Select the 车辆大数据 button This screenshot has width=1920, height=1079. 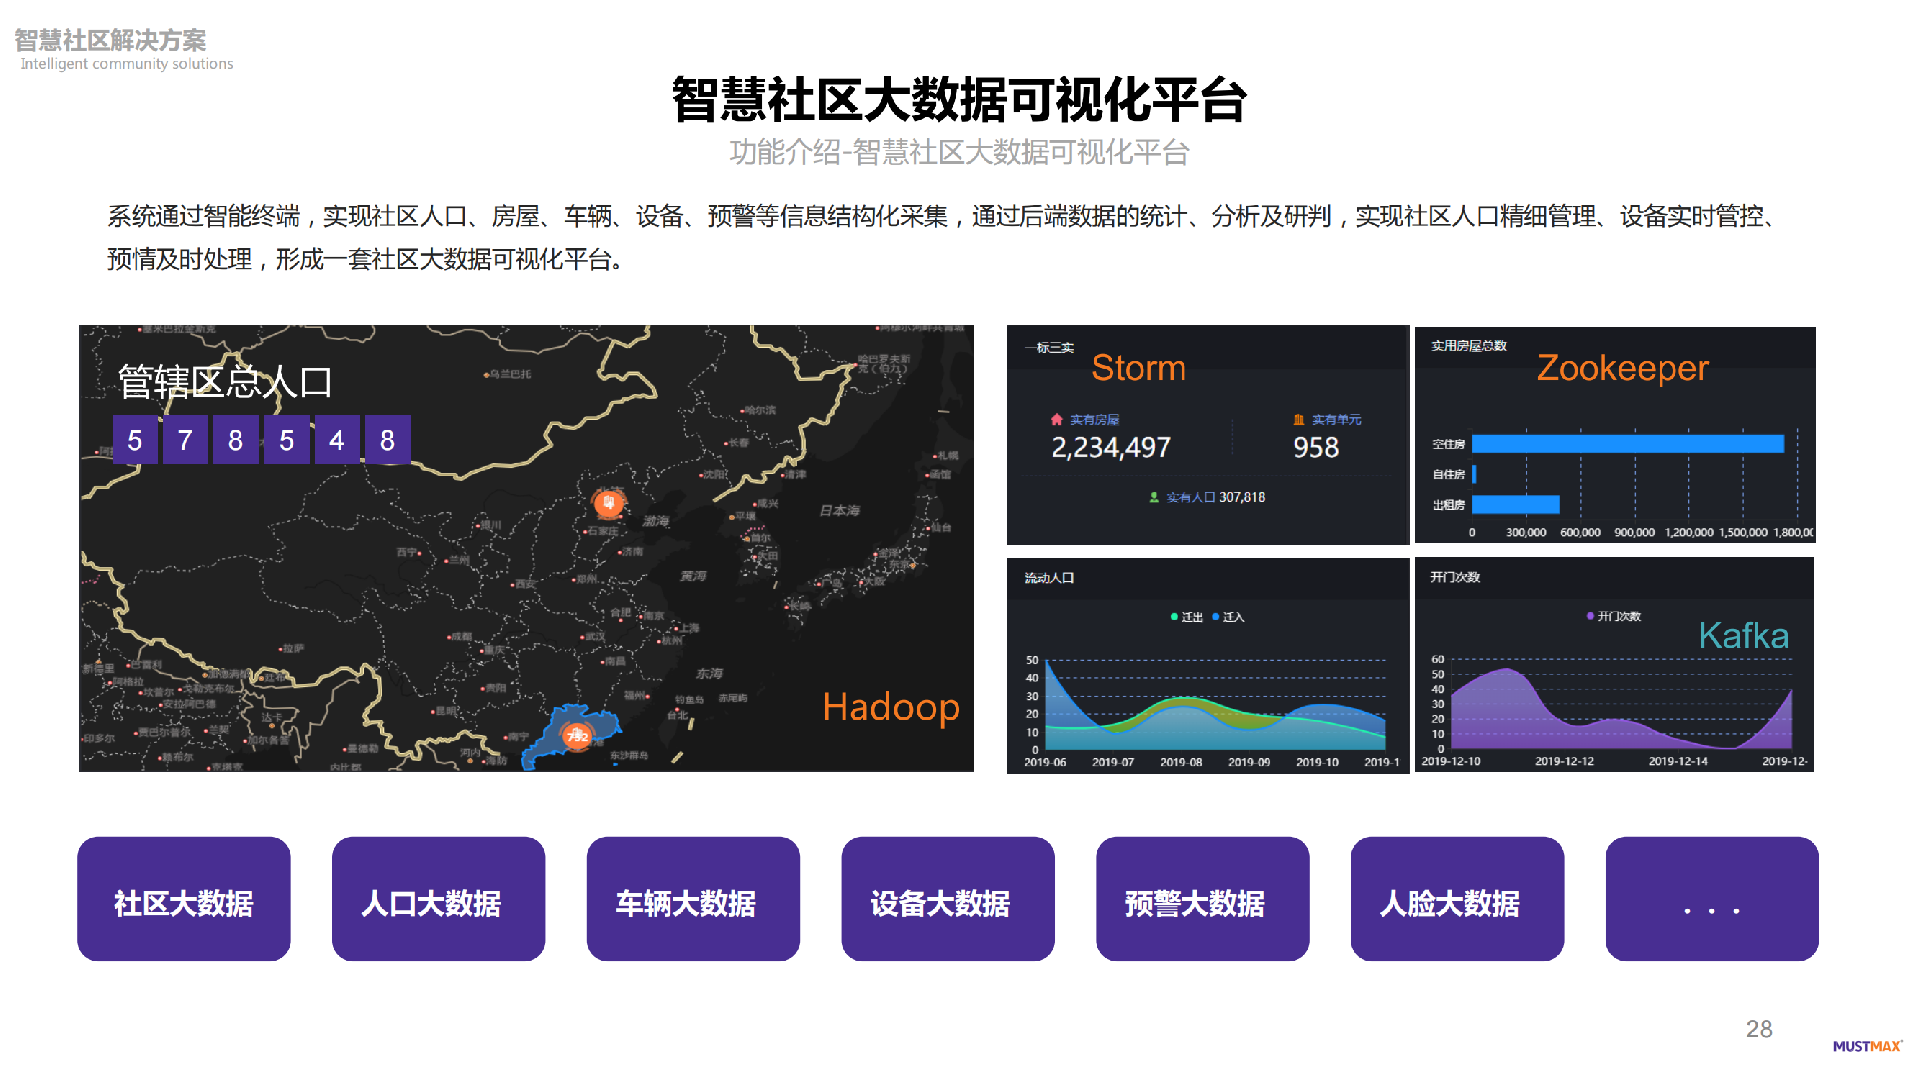tap(693, 900)
